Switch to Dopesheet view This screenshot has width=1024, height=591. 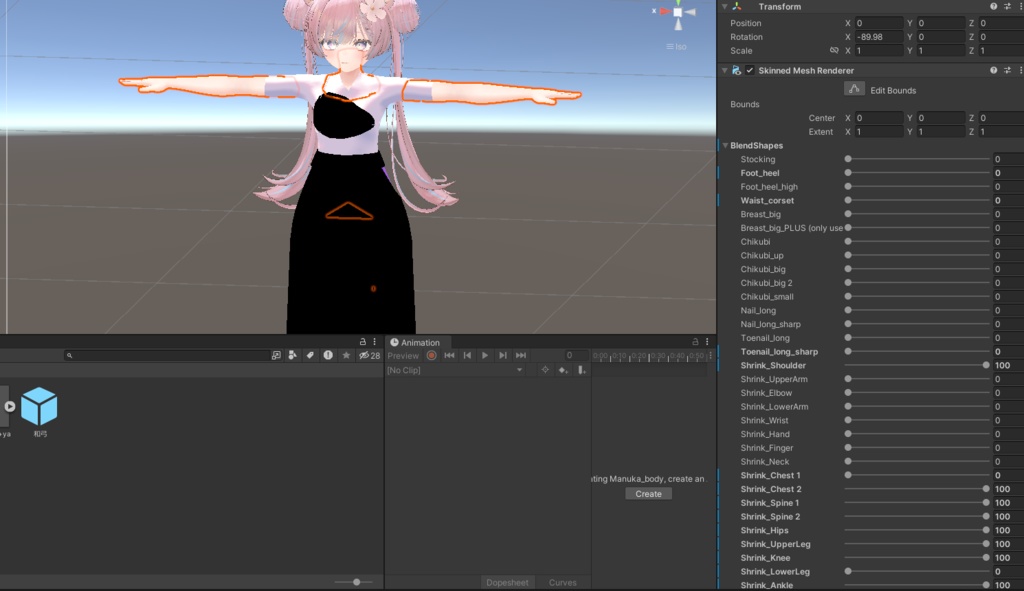(x=507, y=583)
